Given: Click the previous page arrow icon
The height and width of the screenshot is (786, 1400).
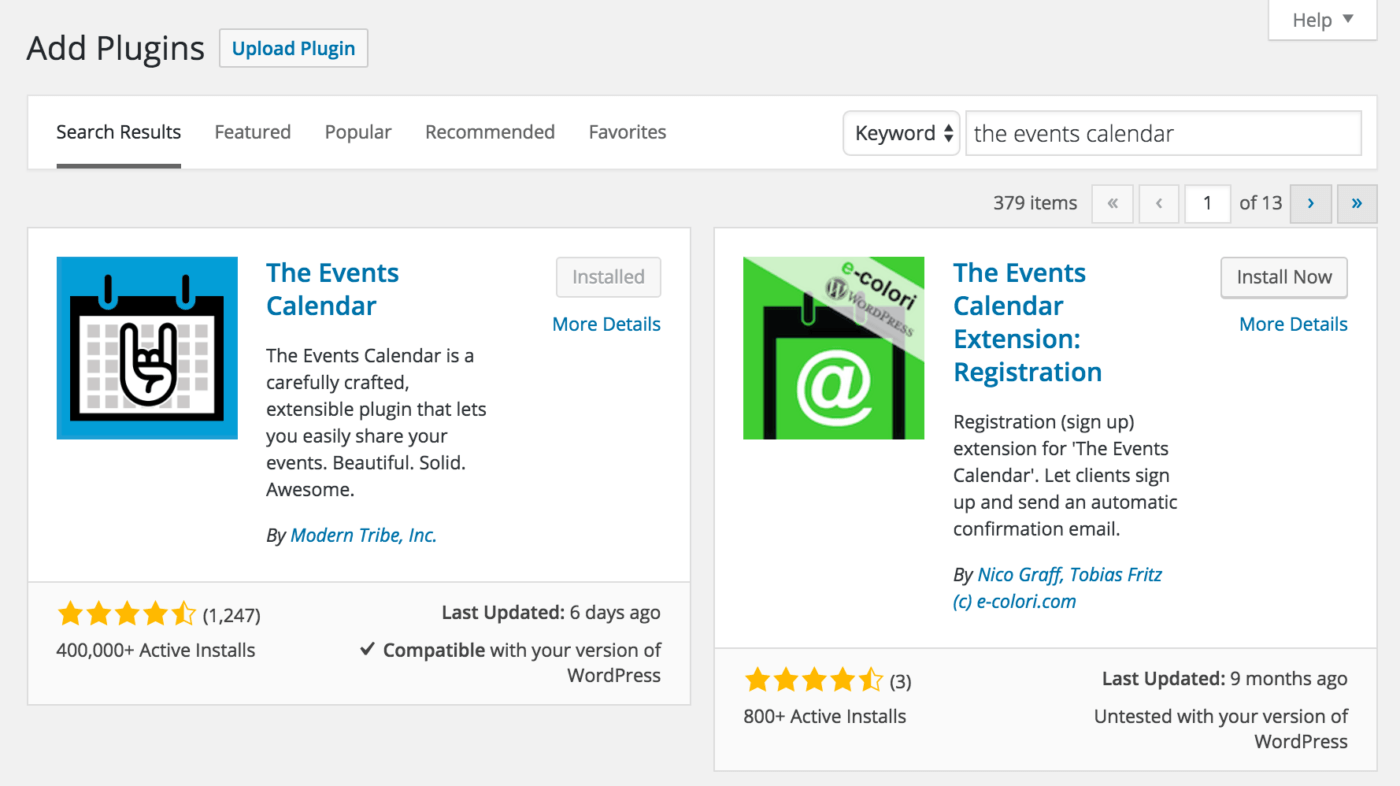Looking at the screenshot, I should click(1158, 203).
